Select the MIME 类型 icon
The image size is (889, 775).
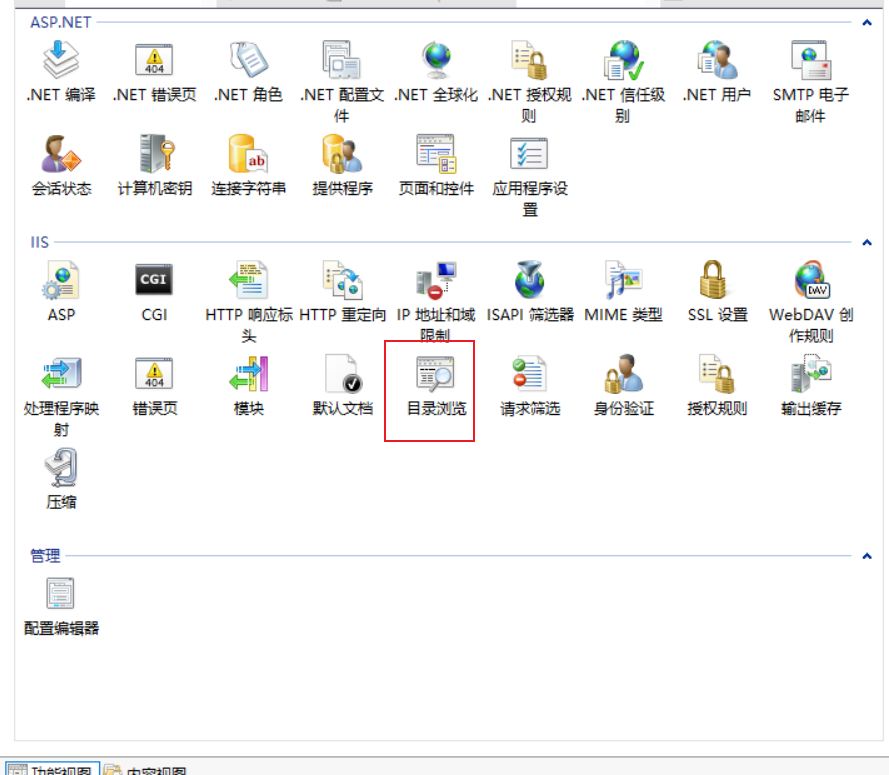coord(623,280)
